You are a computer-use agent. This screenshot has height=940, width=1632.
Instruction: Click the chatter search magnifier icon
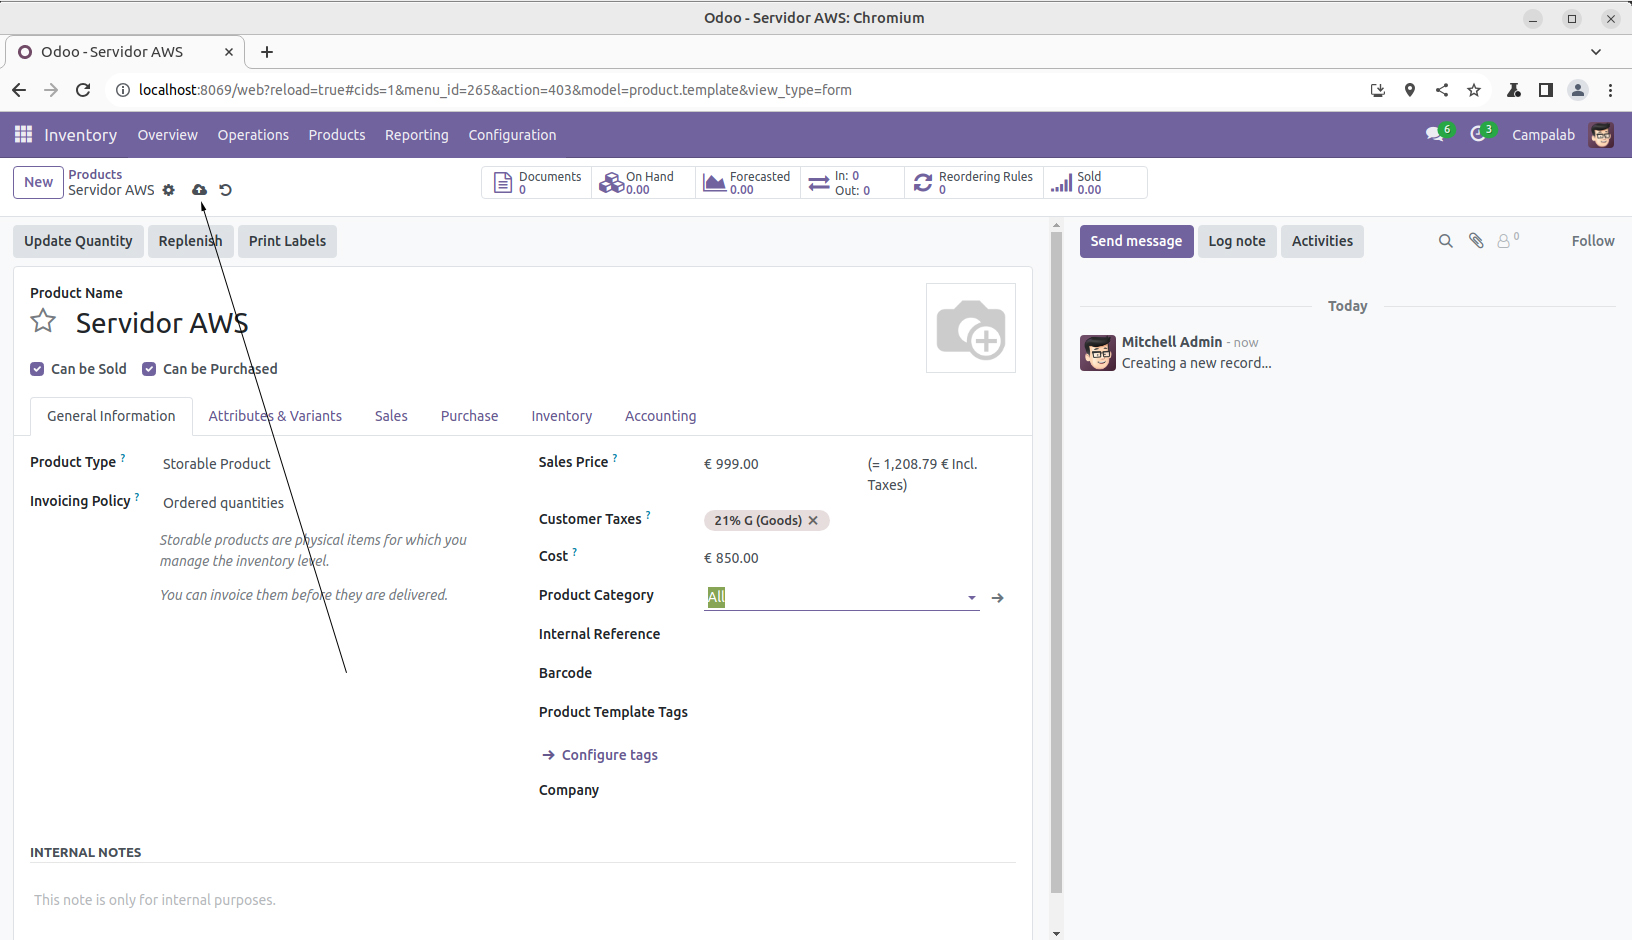tap(1445, 241)
